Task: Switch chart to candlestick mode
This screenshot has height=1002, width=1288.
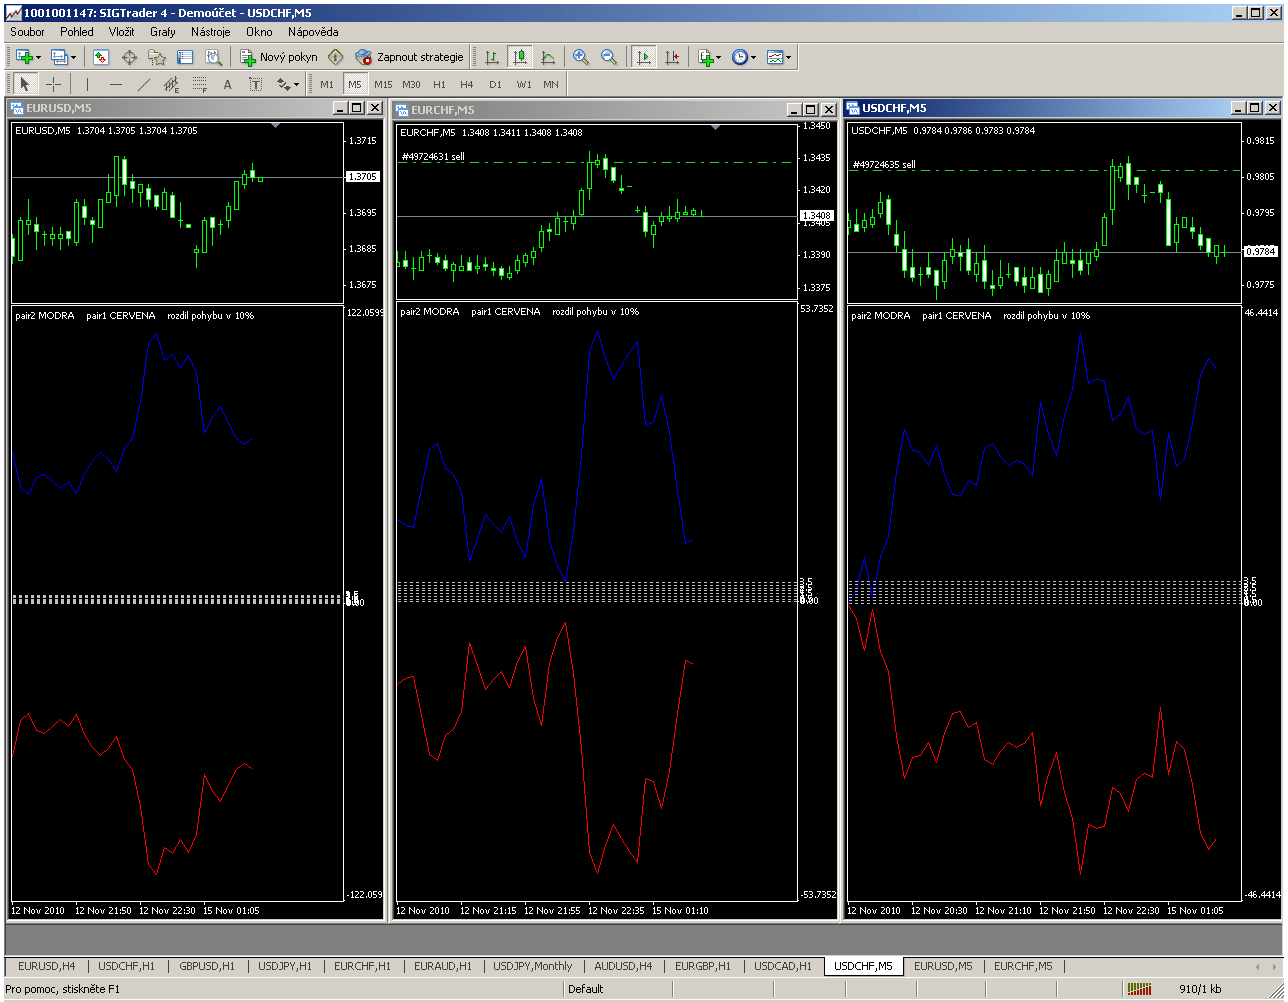Action: 519,57
